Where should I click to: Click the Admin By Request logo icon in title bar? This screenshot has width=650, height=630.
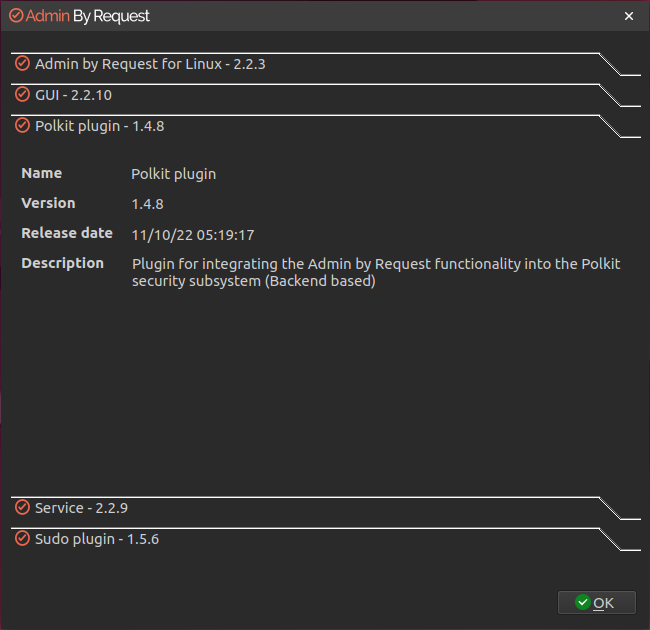click(16, 16)
